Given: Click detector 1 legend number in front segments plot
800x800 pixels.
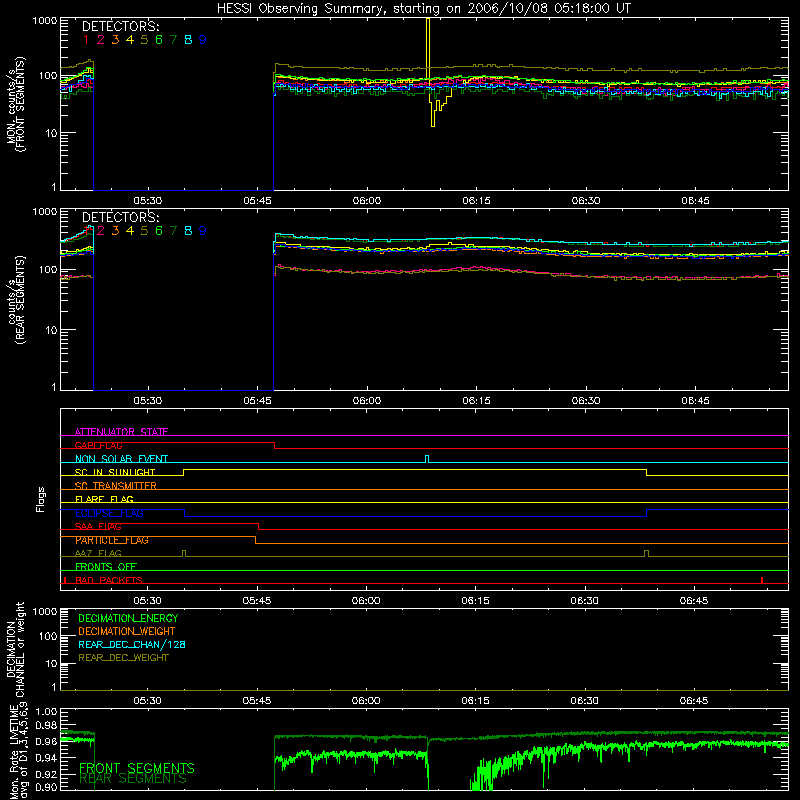Looking at the screenshot, I should coord(86,40).
